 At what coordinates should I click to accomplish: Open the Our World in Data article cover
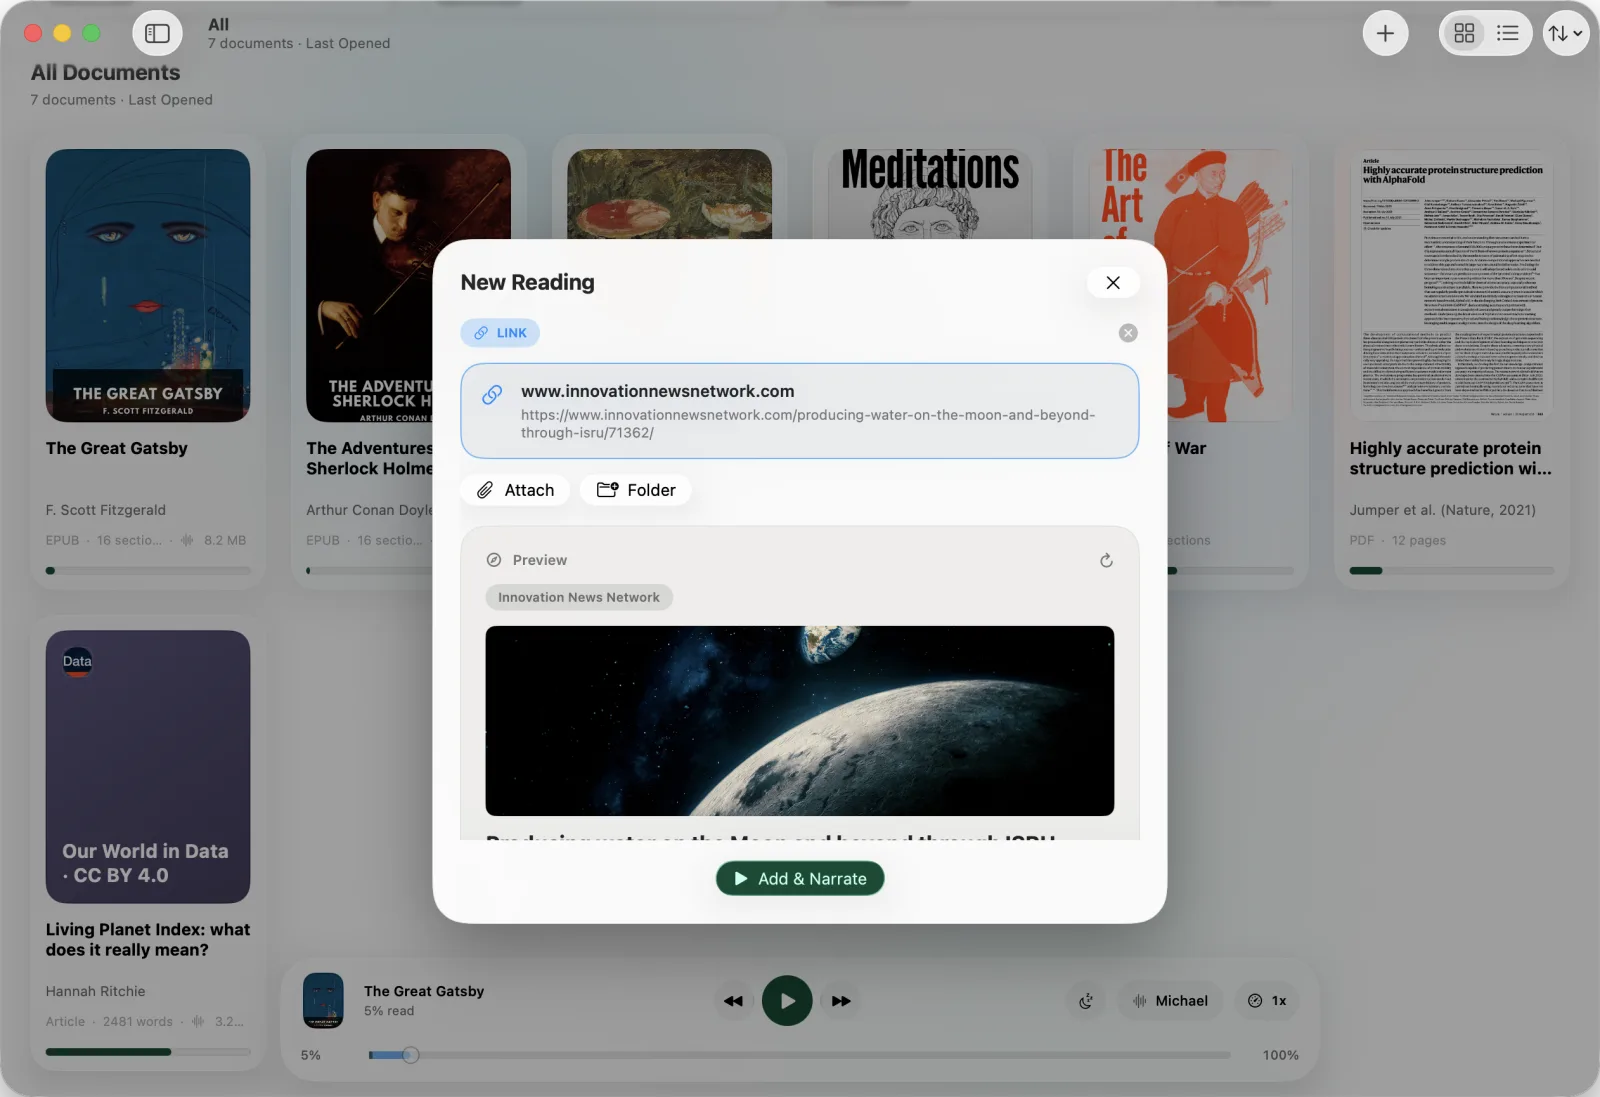tap(148, 767)
